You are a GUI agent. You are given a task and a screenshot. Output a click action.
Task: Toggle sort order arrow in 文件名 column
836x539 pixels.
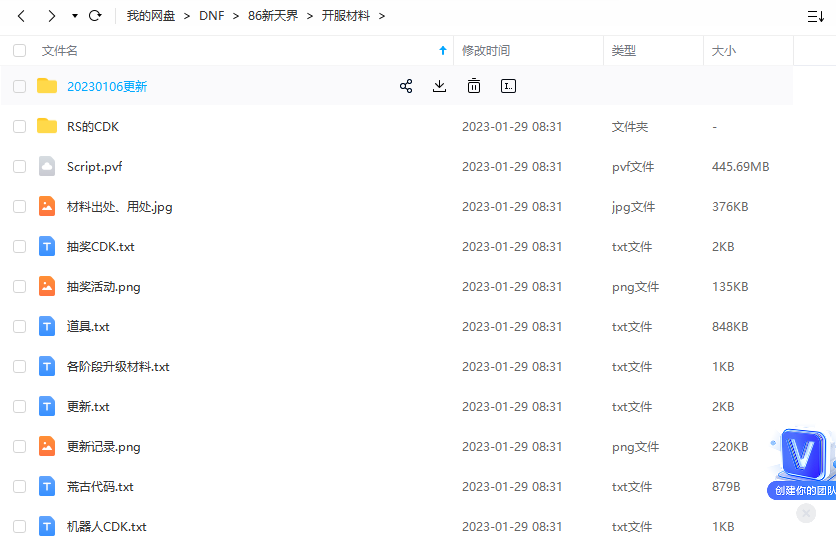(x=443, y=50)
